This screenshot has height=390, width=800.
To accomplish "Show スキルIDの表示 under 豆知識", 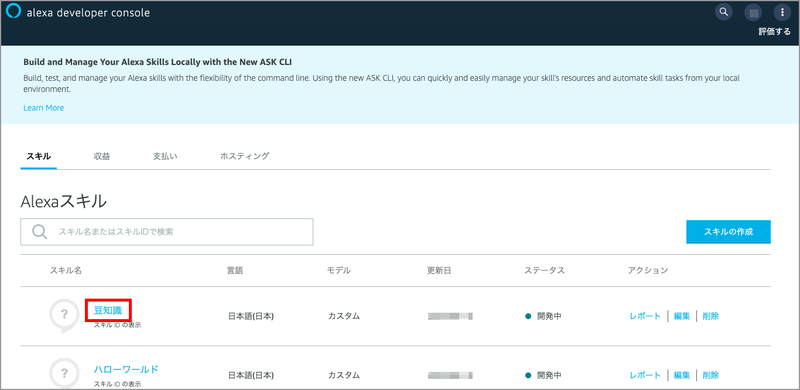I will (117, 325).
